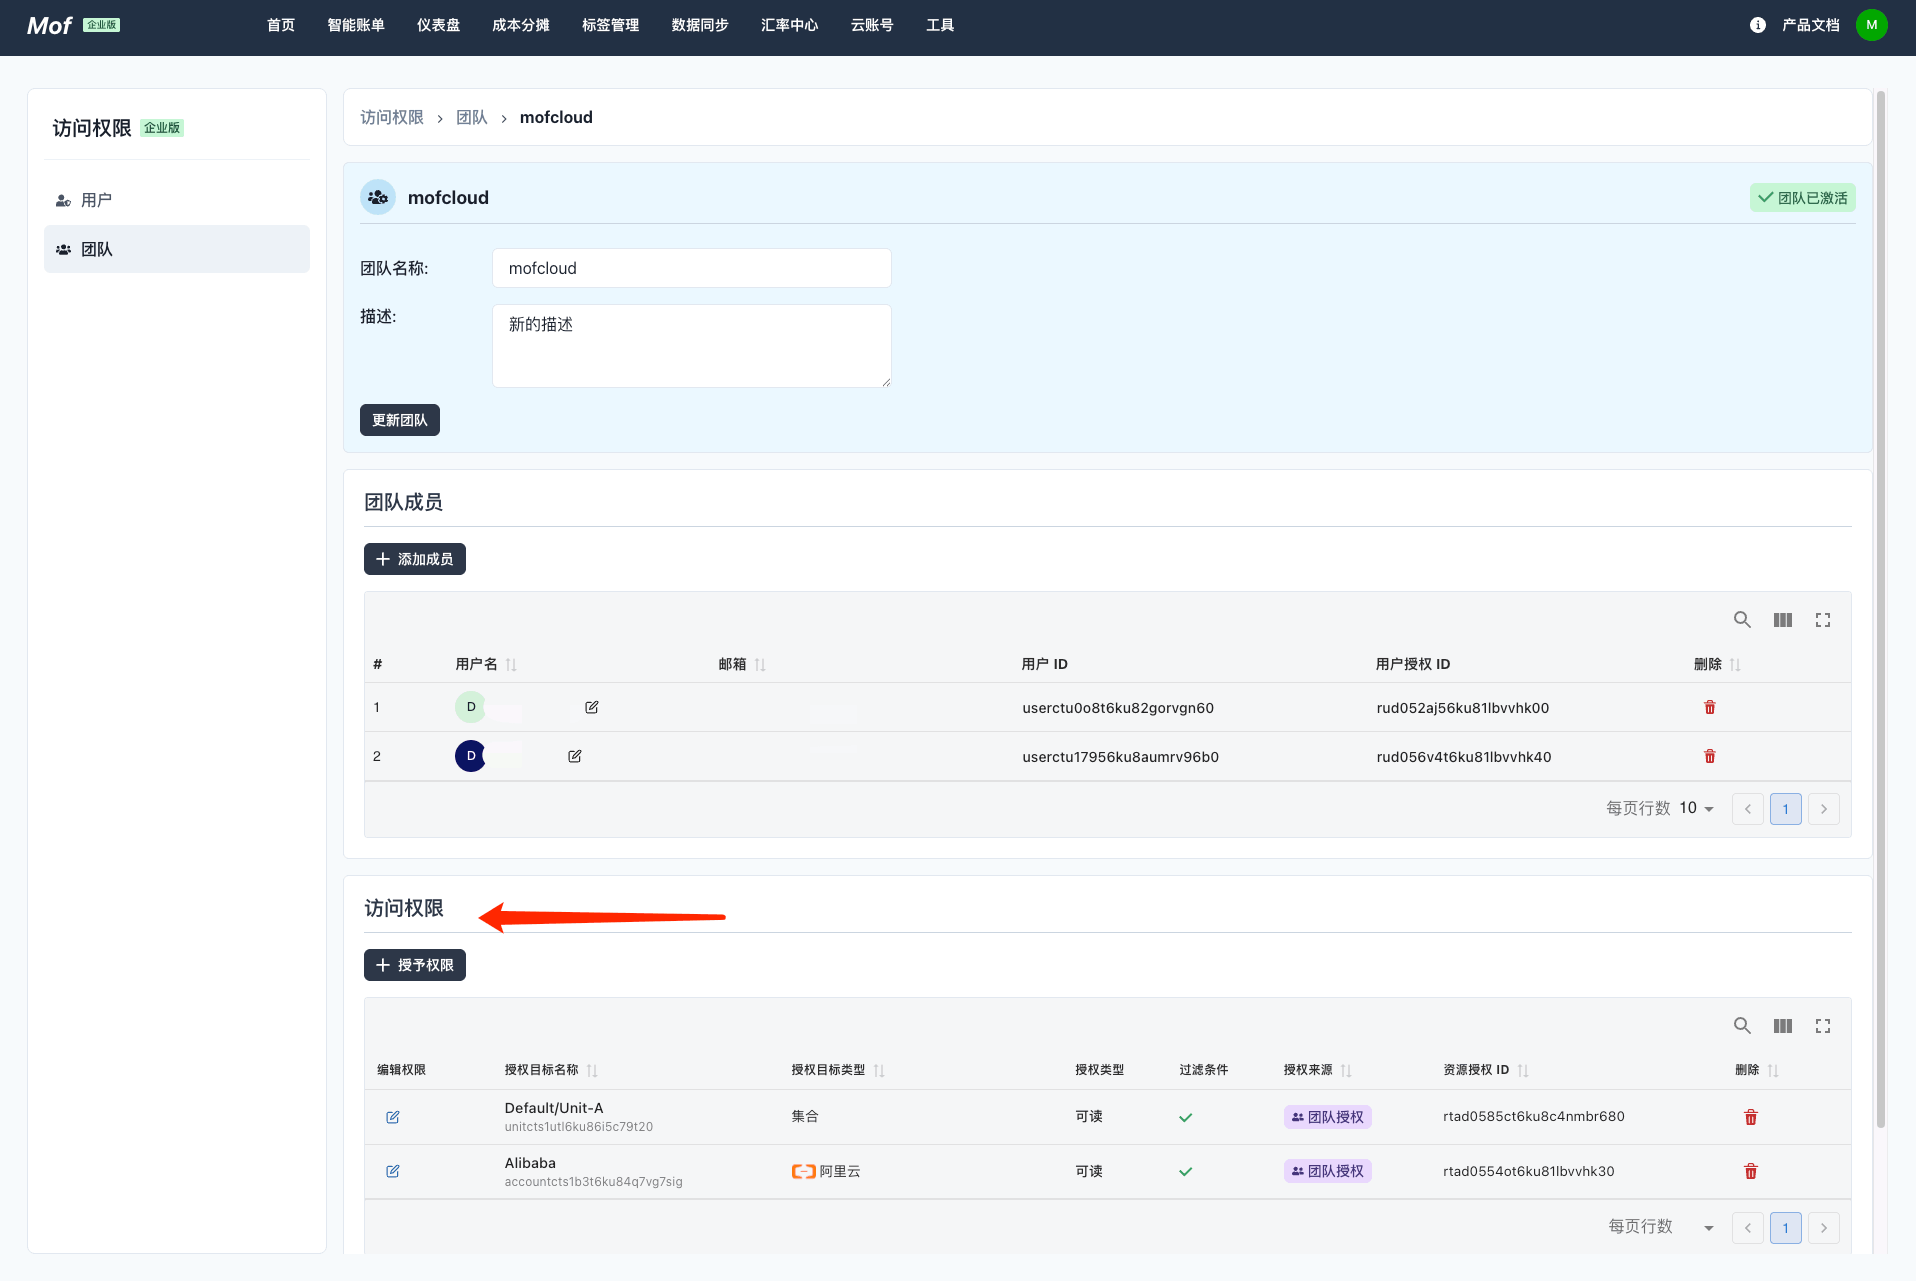Delete the Default/Unit-A permission

1751,1117
